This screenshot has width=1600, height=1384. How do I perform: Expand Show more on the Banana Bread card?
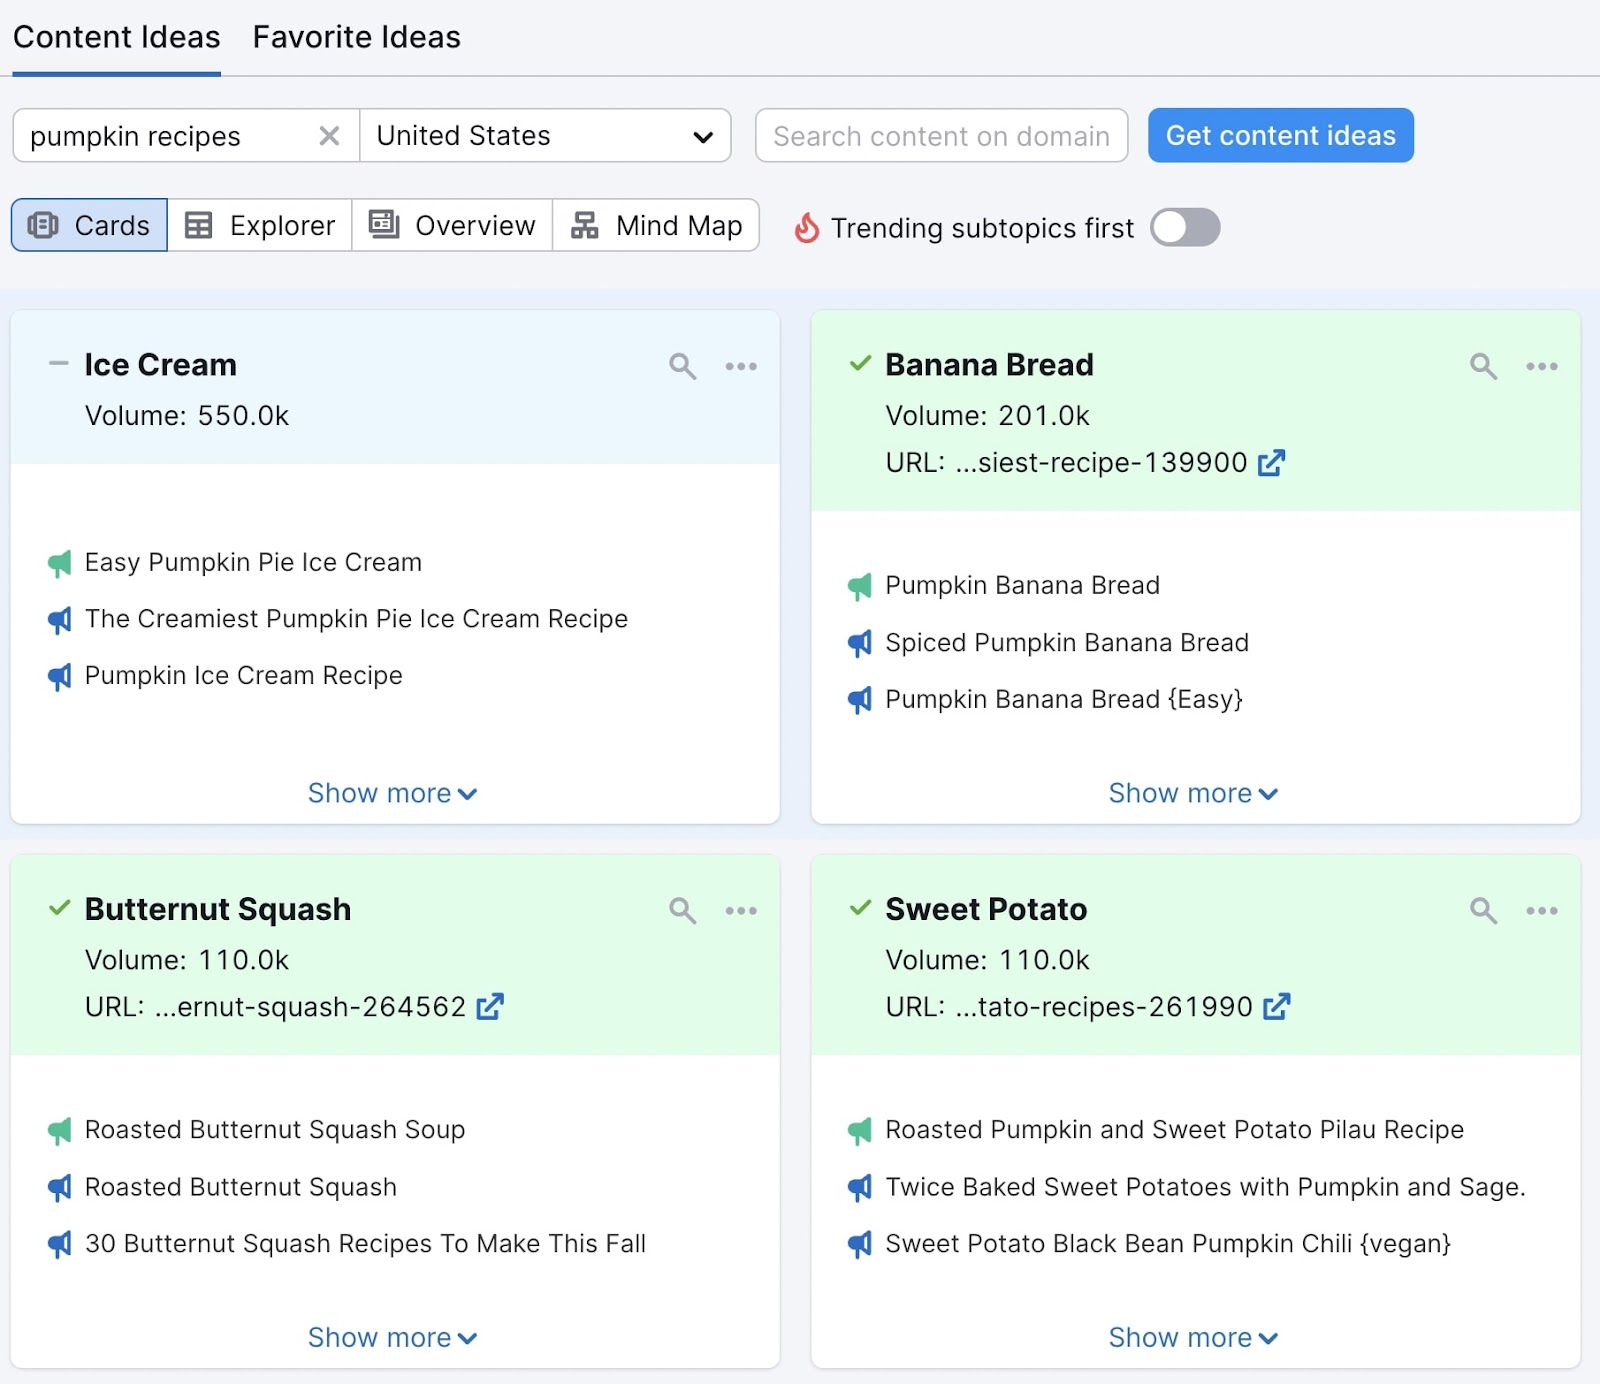[1192, 792]
